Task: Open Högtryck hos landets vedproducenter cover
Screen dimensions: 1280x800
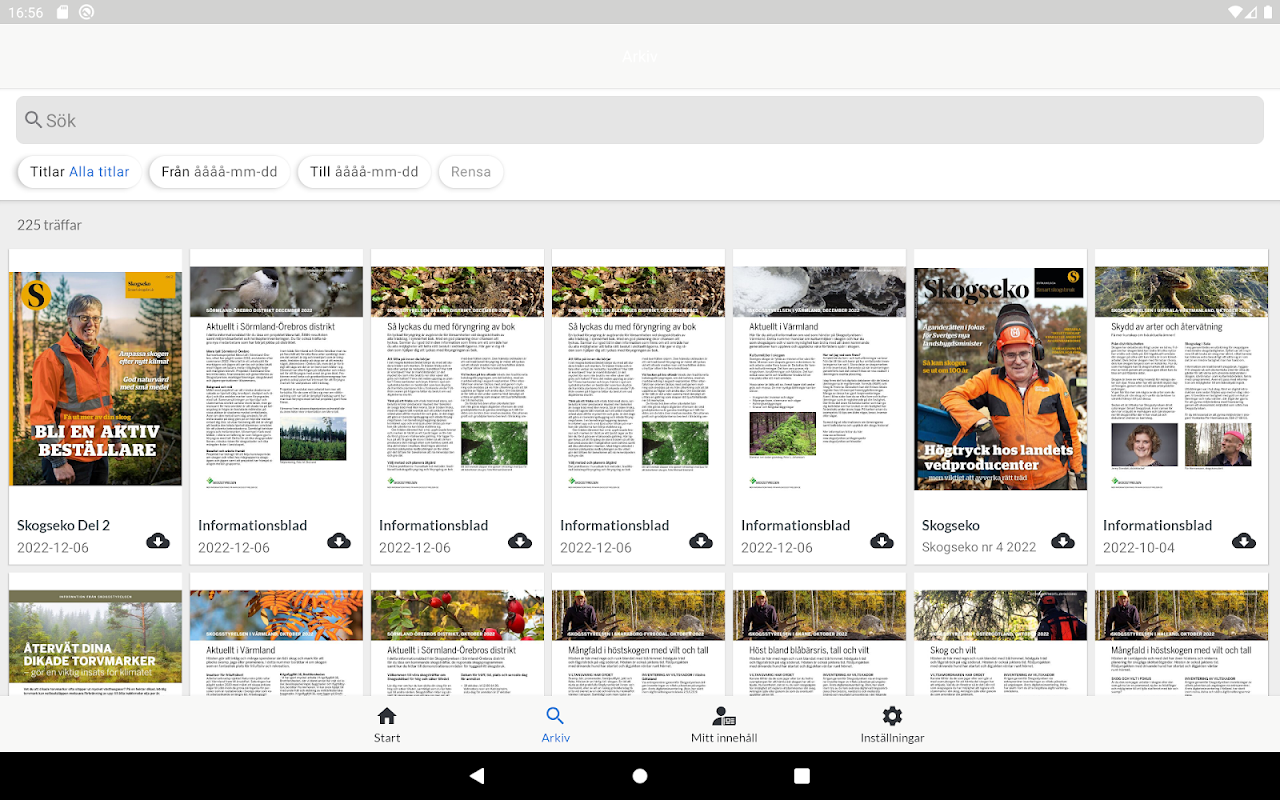Action: click(x=1001, y=378)
